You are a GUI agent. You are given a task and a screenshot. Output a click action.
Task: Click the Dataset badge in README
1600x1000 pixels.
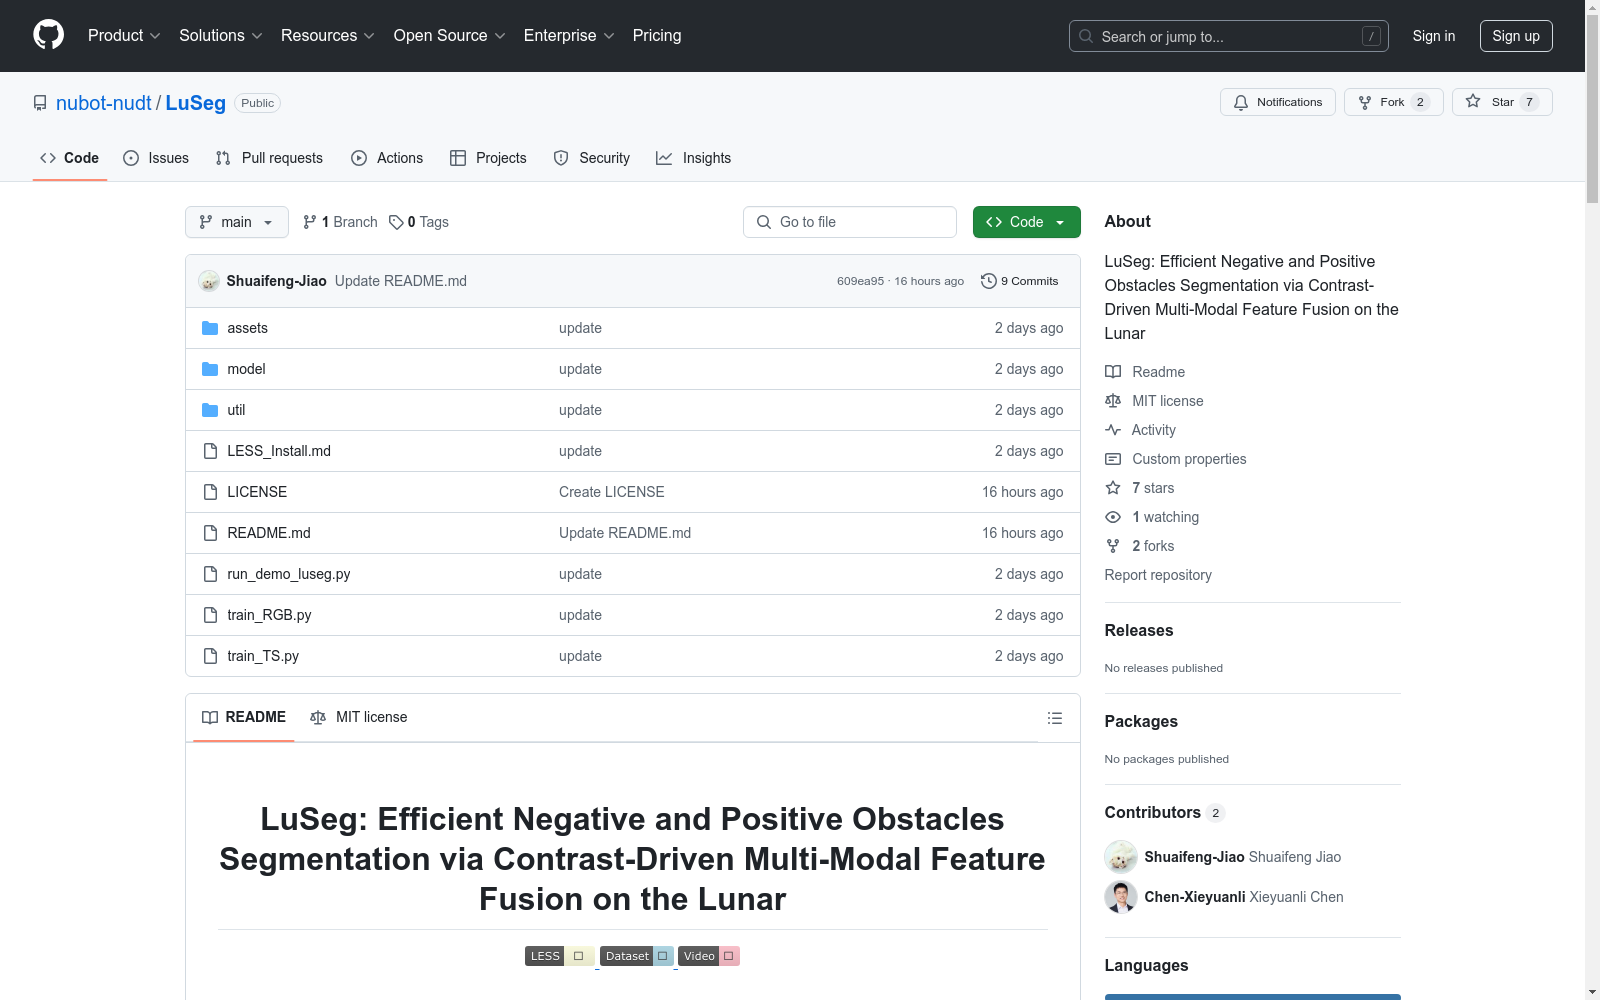coord(637,956)
